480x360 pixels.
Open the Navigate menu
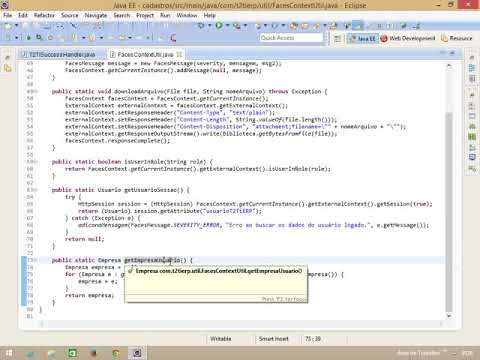96,15
